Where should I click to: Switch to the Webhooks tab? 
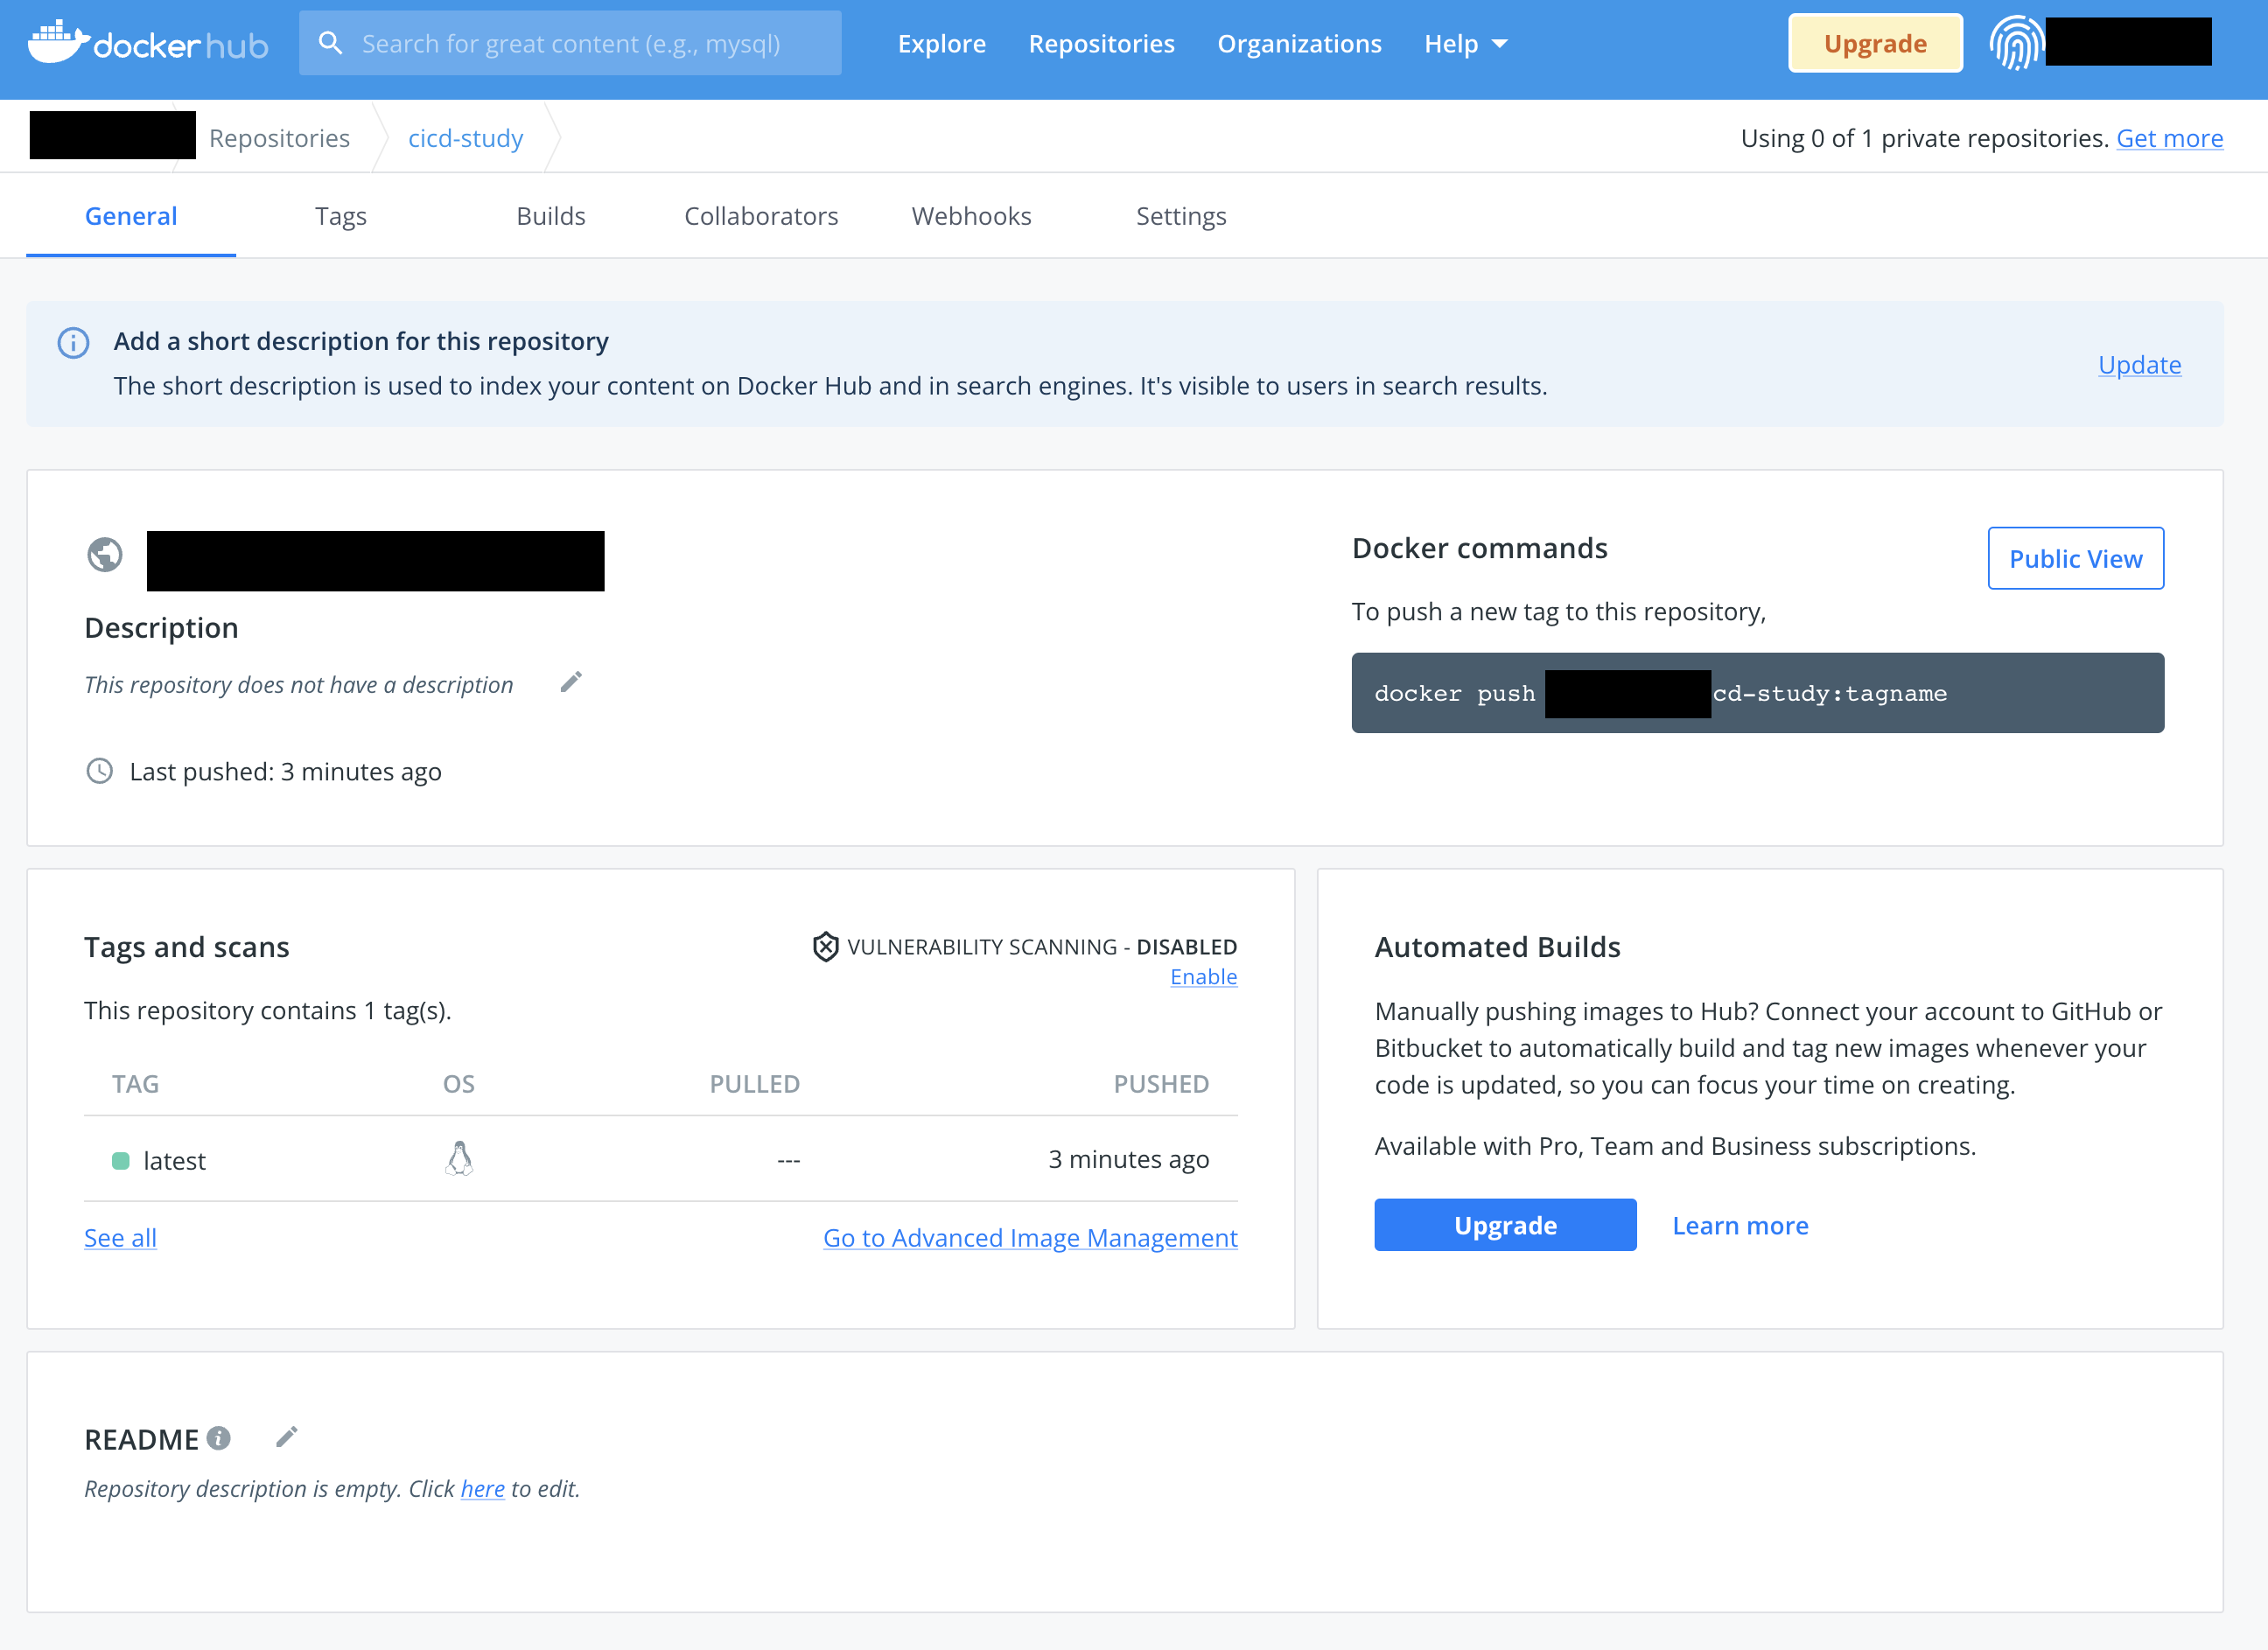click(x=971, y=216)
